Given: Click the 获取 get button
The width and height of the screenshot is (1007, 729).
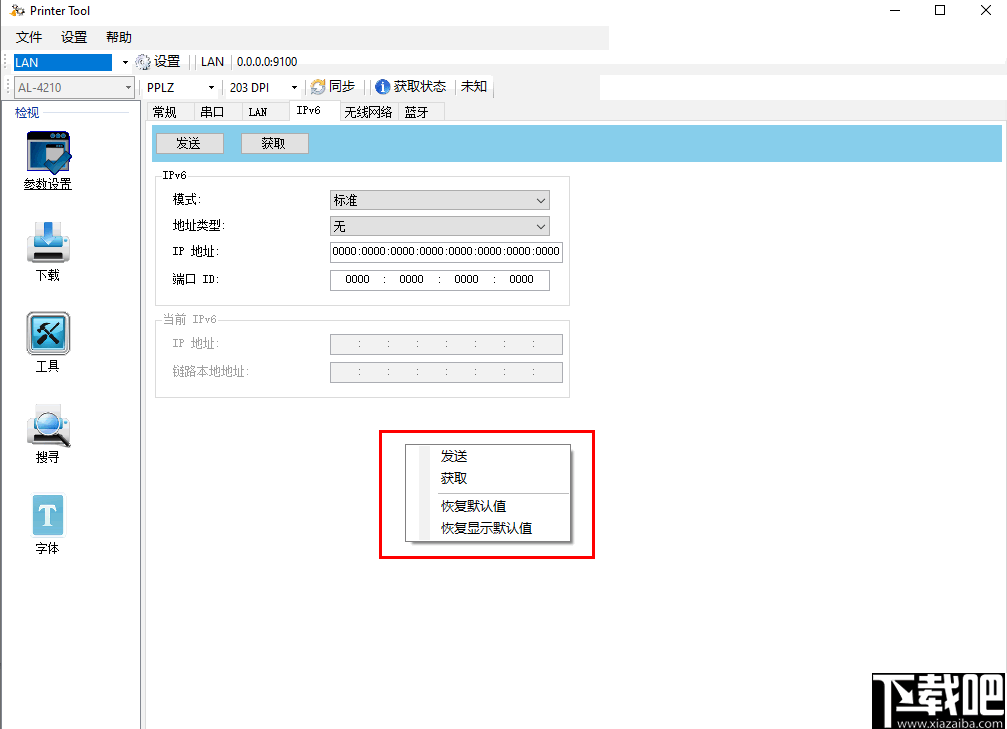Looking at the screenshot, I should click(x=274, y=142).
